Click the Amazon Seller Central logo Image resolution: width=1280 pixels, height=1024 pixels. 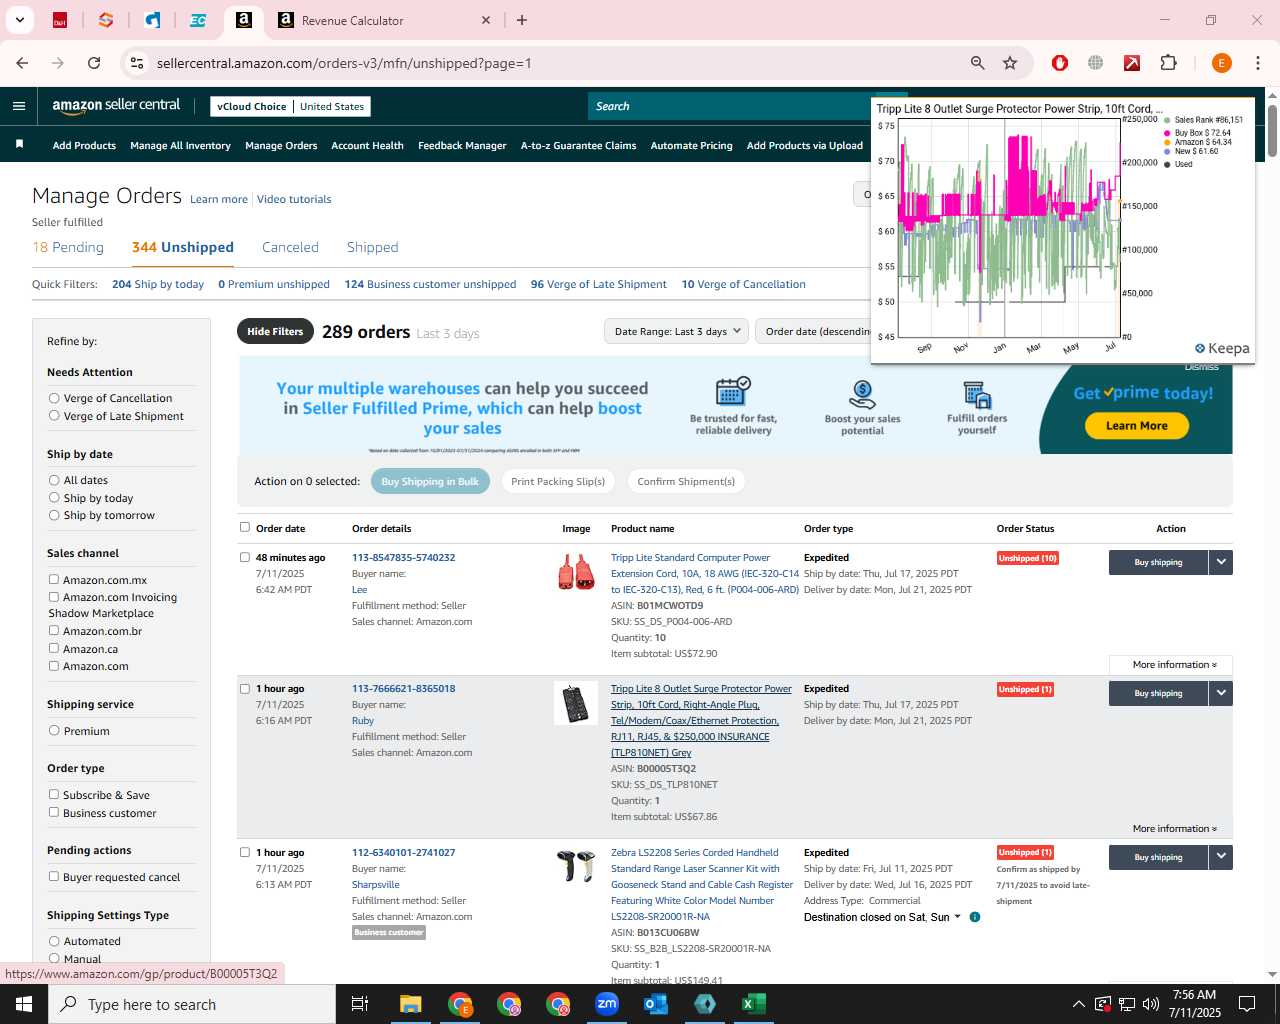[x=116, y=106]
